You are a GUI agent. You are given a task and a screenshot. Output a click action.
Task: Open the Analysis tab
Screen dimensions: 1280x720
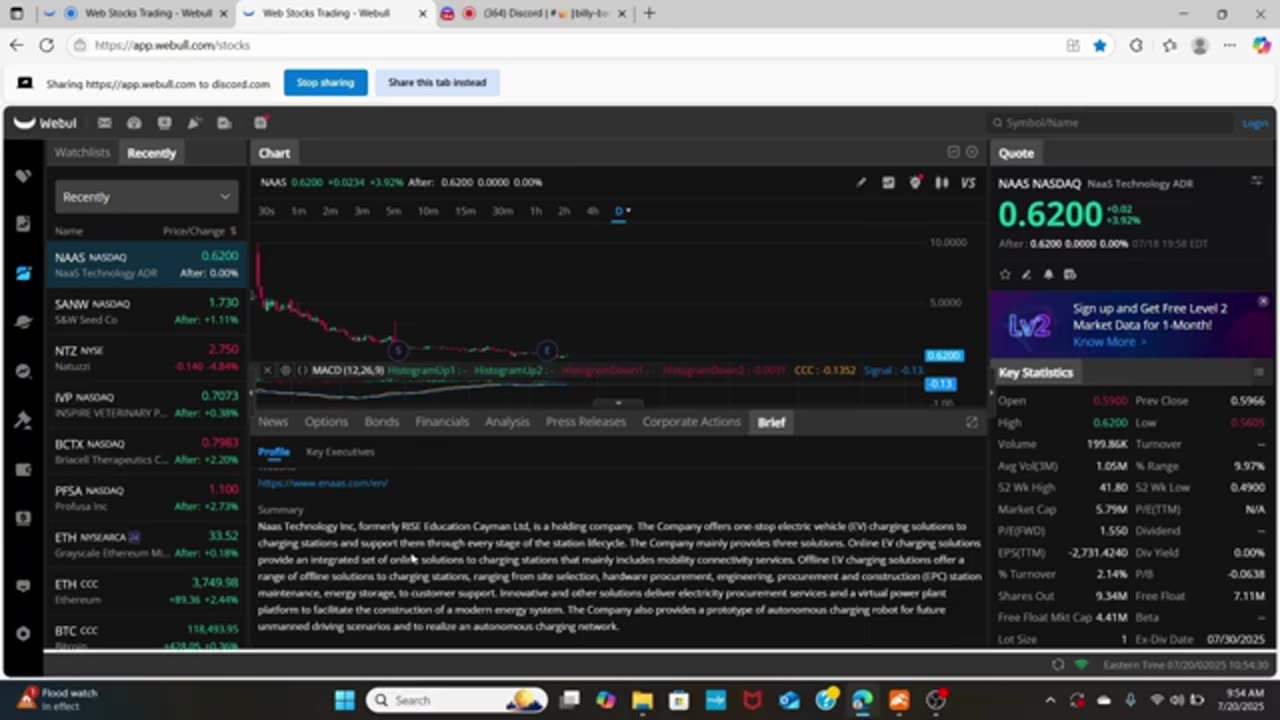coord(507,422)
